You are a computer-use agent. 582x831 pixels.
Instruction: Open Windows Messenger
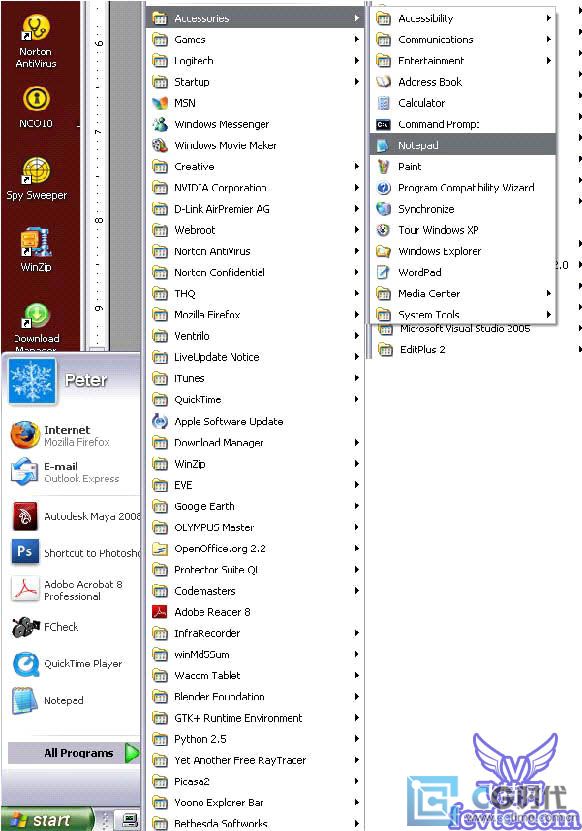click(x=255, y=124)
